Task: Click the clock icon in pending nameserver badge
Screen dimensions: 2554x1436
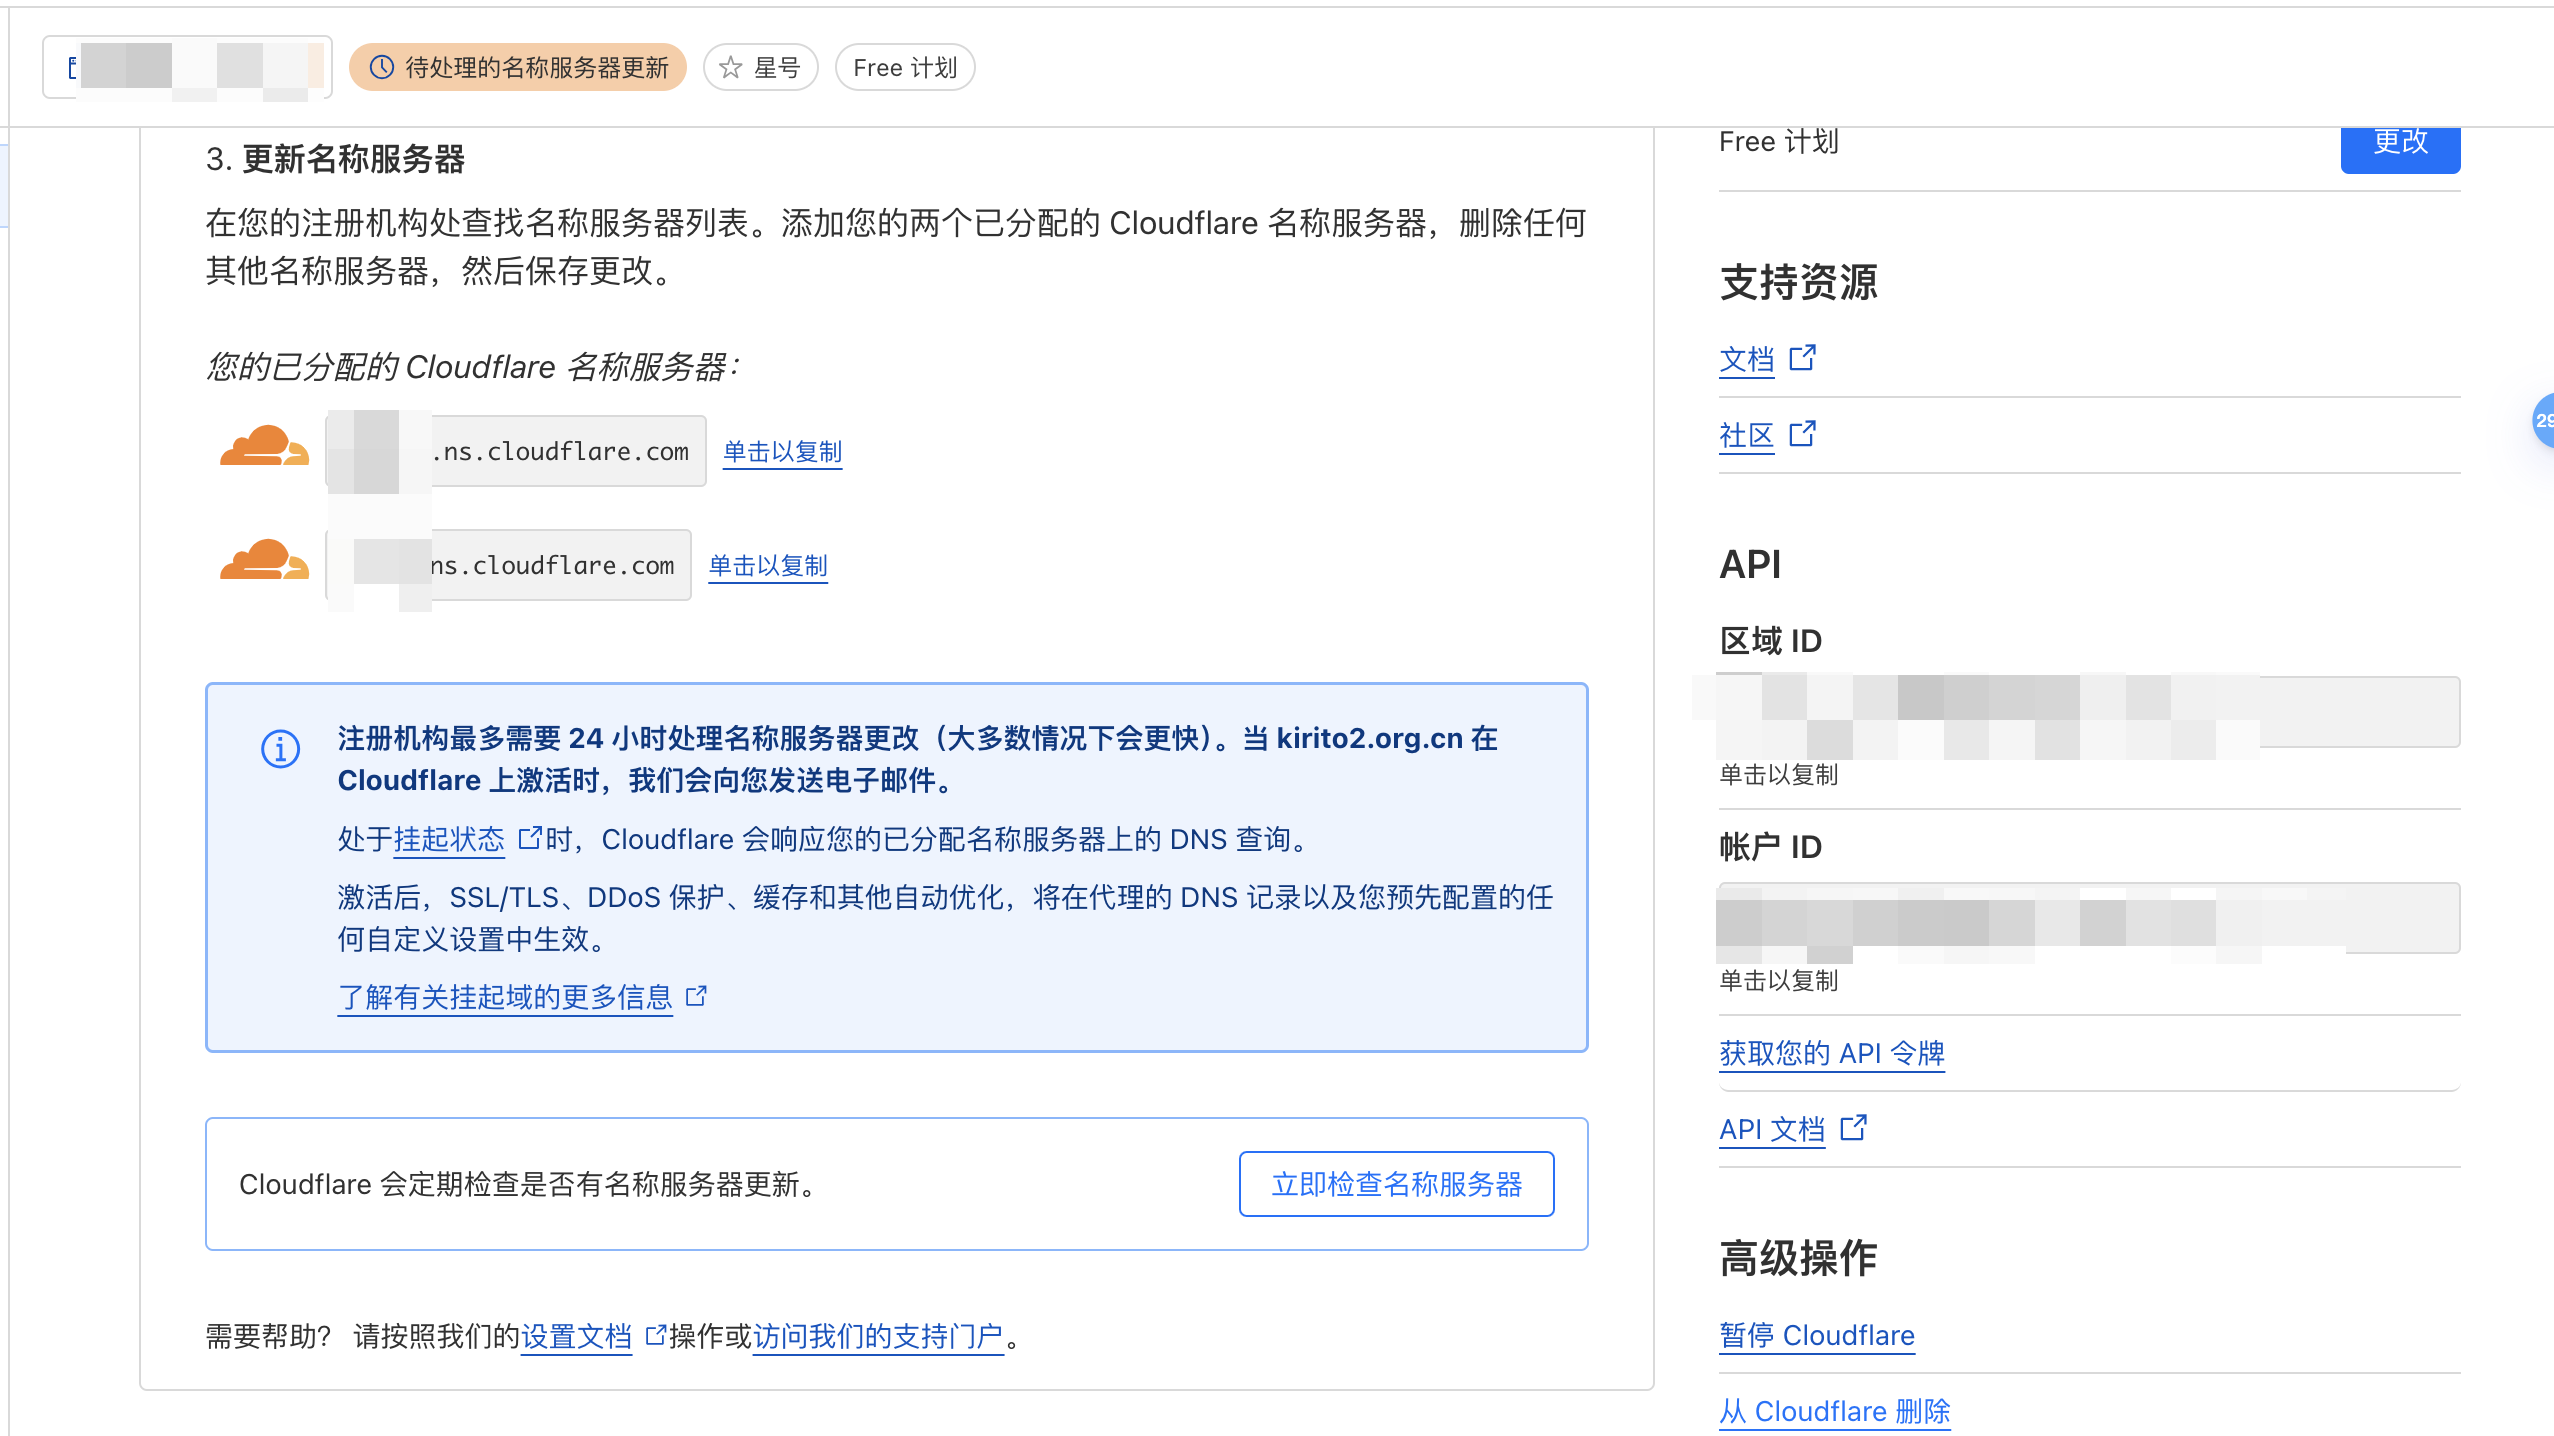Action: pyautogui.click(x=381, y=67)
